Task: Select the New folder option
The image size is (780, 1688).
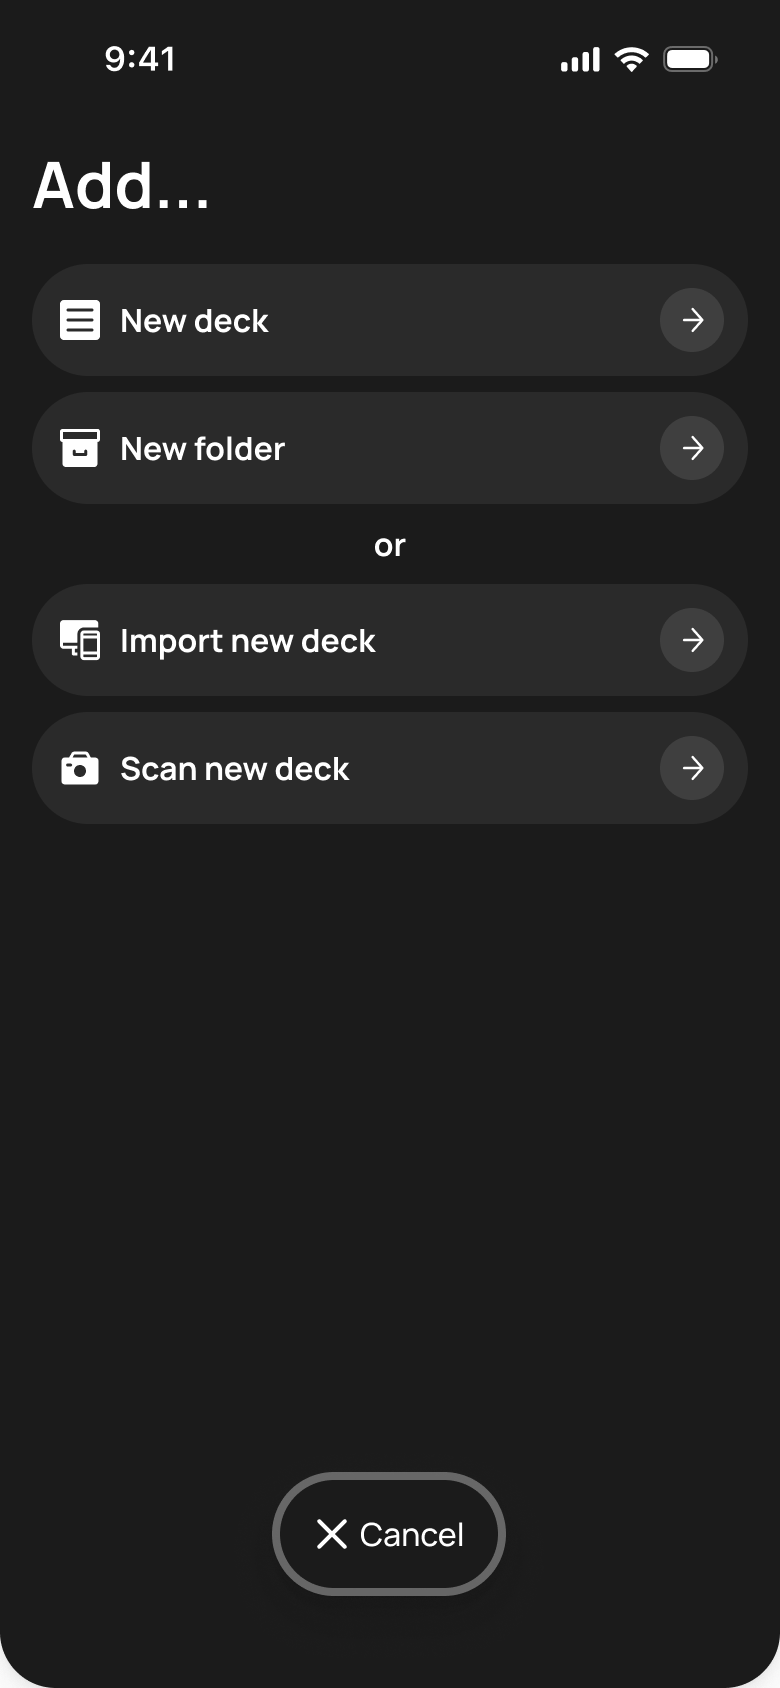Action: click(x=390, y=448)
